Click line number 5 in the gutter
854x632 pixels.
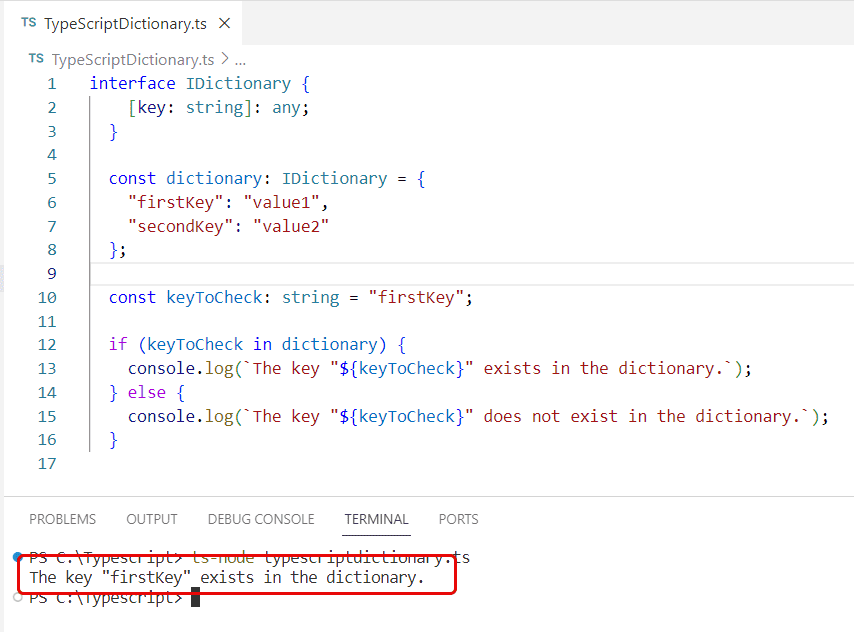(x=52, y=179)
